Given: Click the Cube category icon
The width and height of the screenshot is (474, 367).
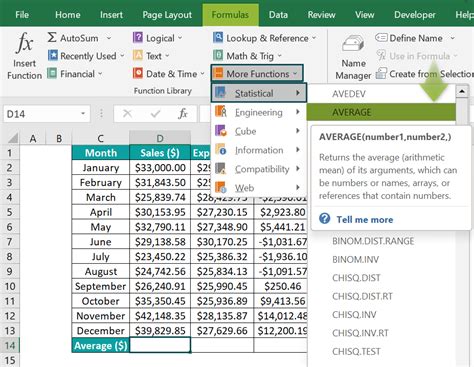Looking at the screenshot, I should 221,131.
